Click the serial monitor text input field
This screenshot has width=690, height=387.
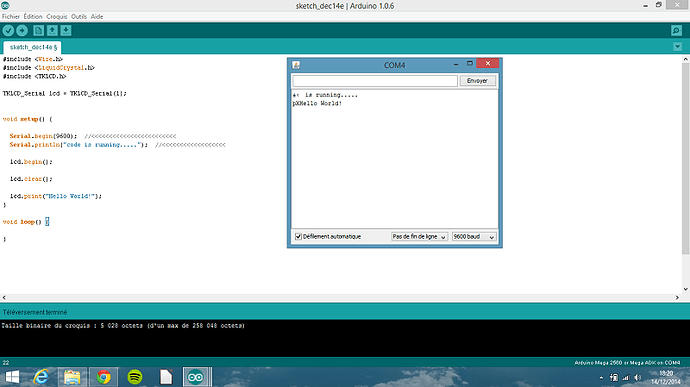coord(375,81)
